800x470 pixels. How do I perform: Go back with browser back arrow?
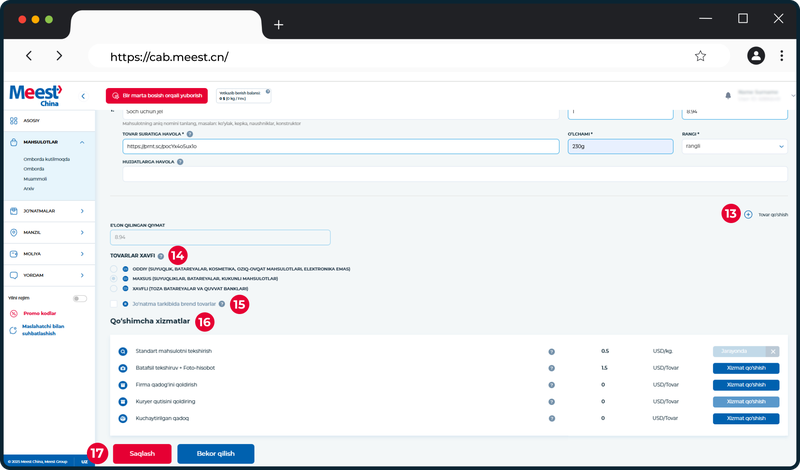point(29,56)
